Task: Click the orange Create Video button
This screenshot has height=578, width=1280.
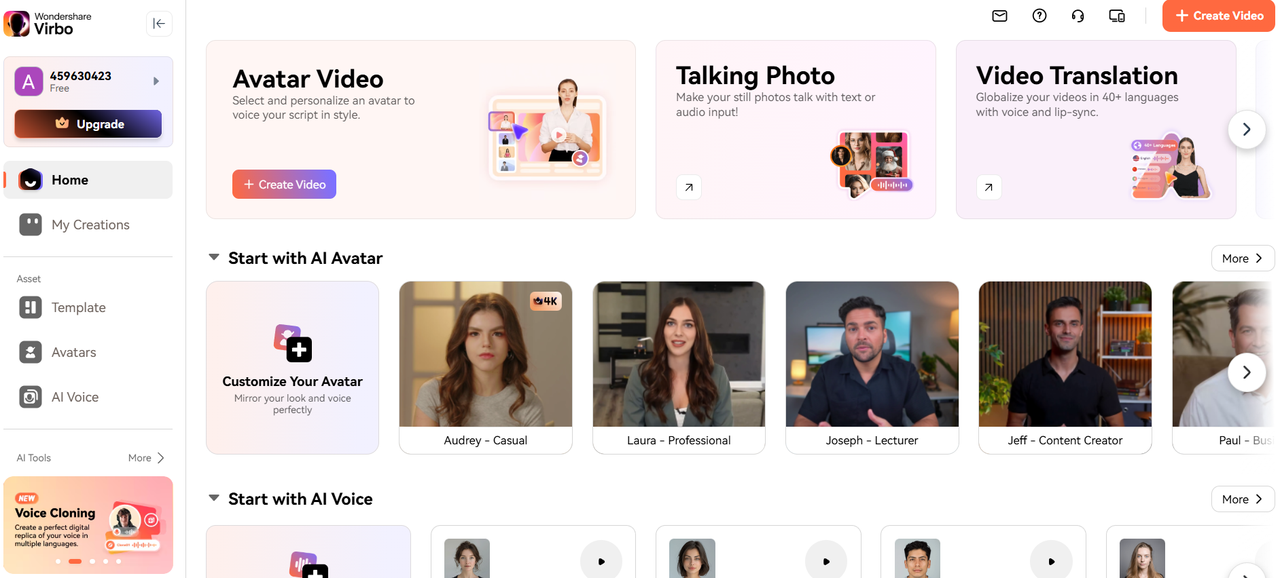Action: click(1217, 15)
